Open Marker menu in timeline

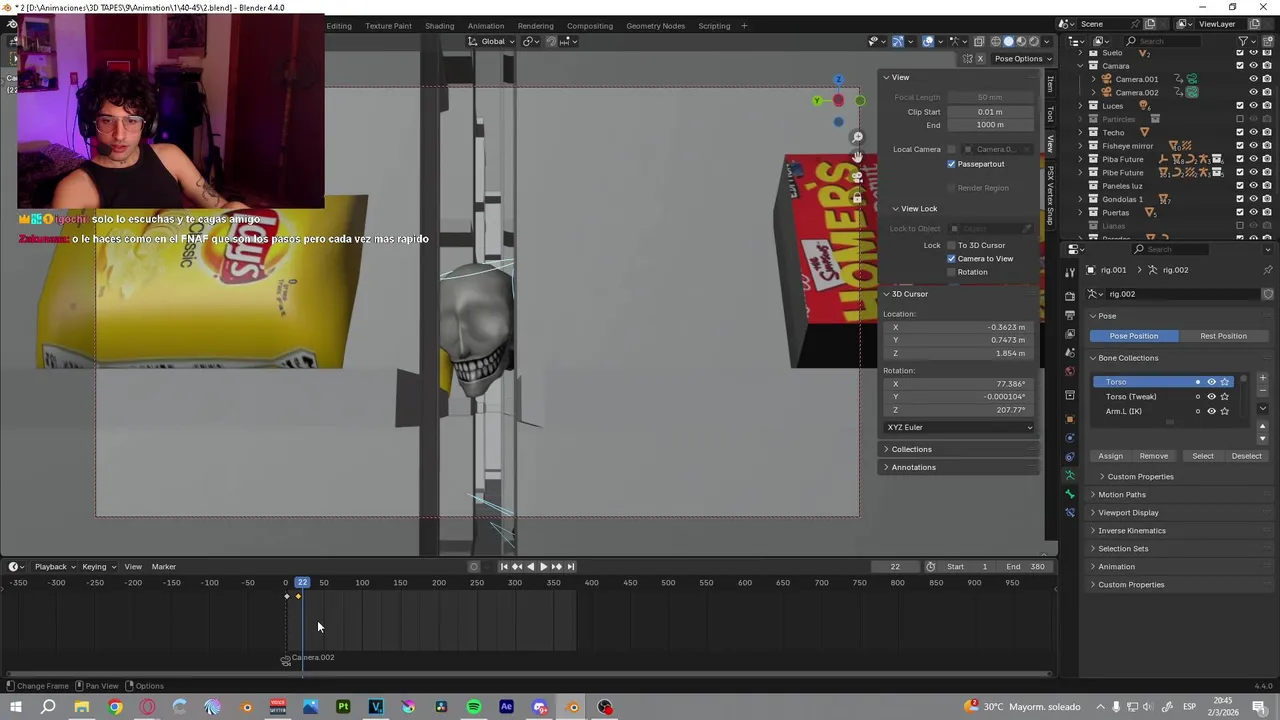(164, 567)
